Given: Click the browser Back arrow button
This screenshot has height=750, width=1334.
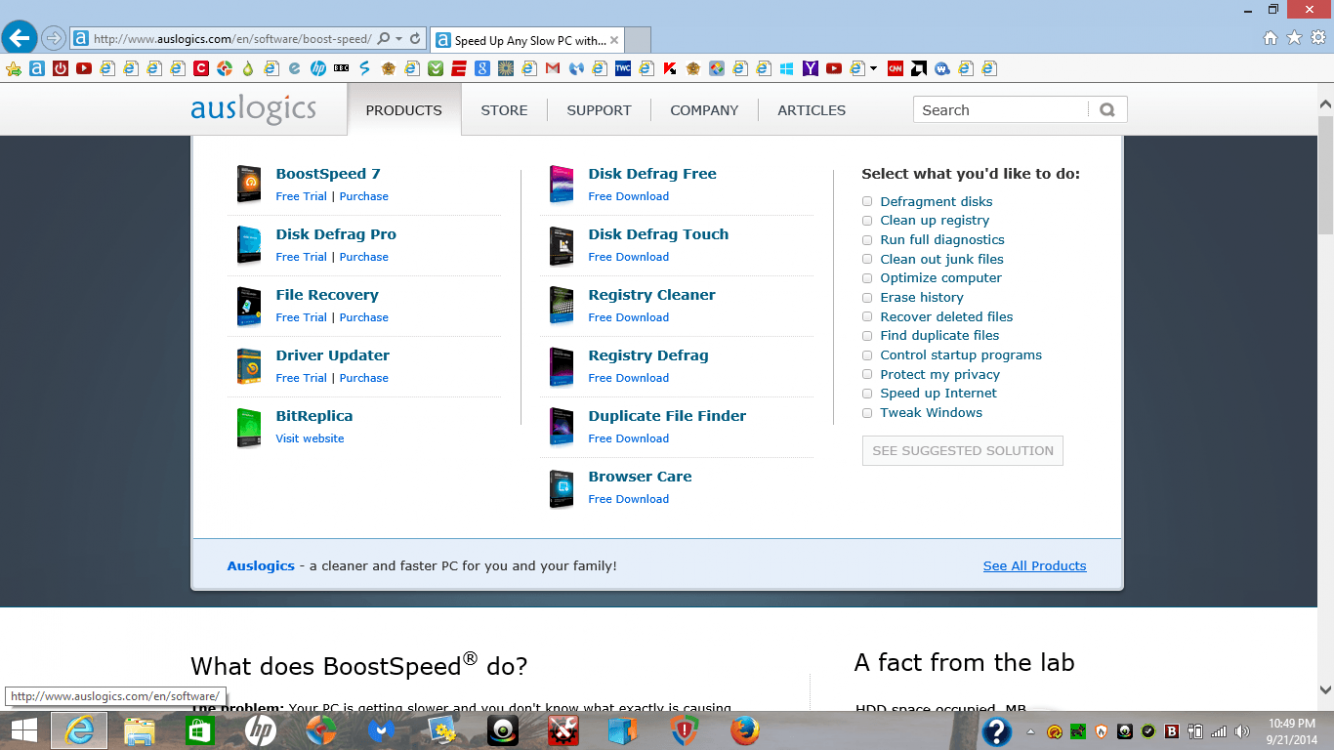Looking at the screenshot, I should 19,38.
